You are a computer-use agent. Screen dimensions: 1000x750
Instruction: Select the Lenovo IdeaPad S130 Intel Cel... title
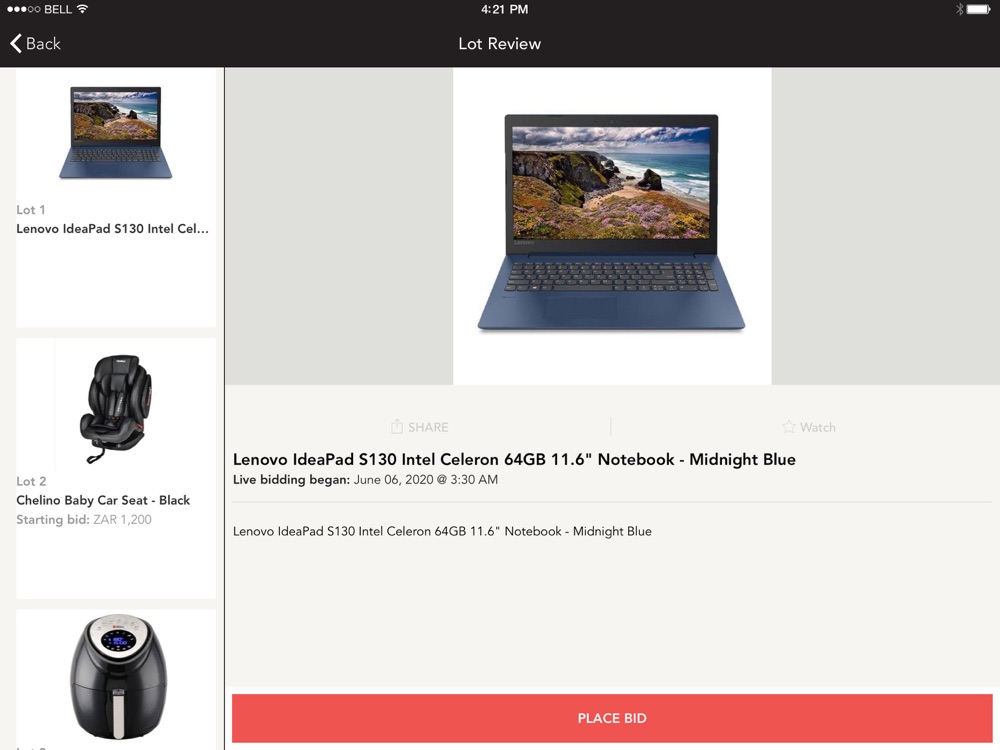[112, 228]
